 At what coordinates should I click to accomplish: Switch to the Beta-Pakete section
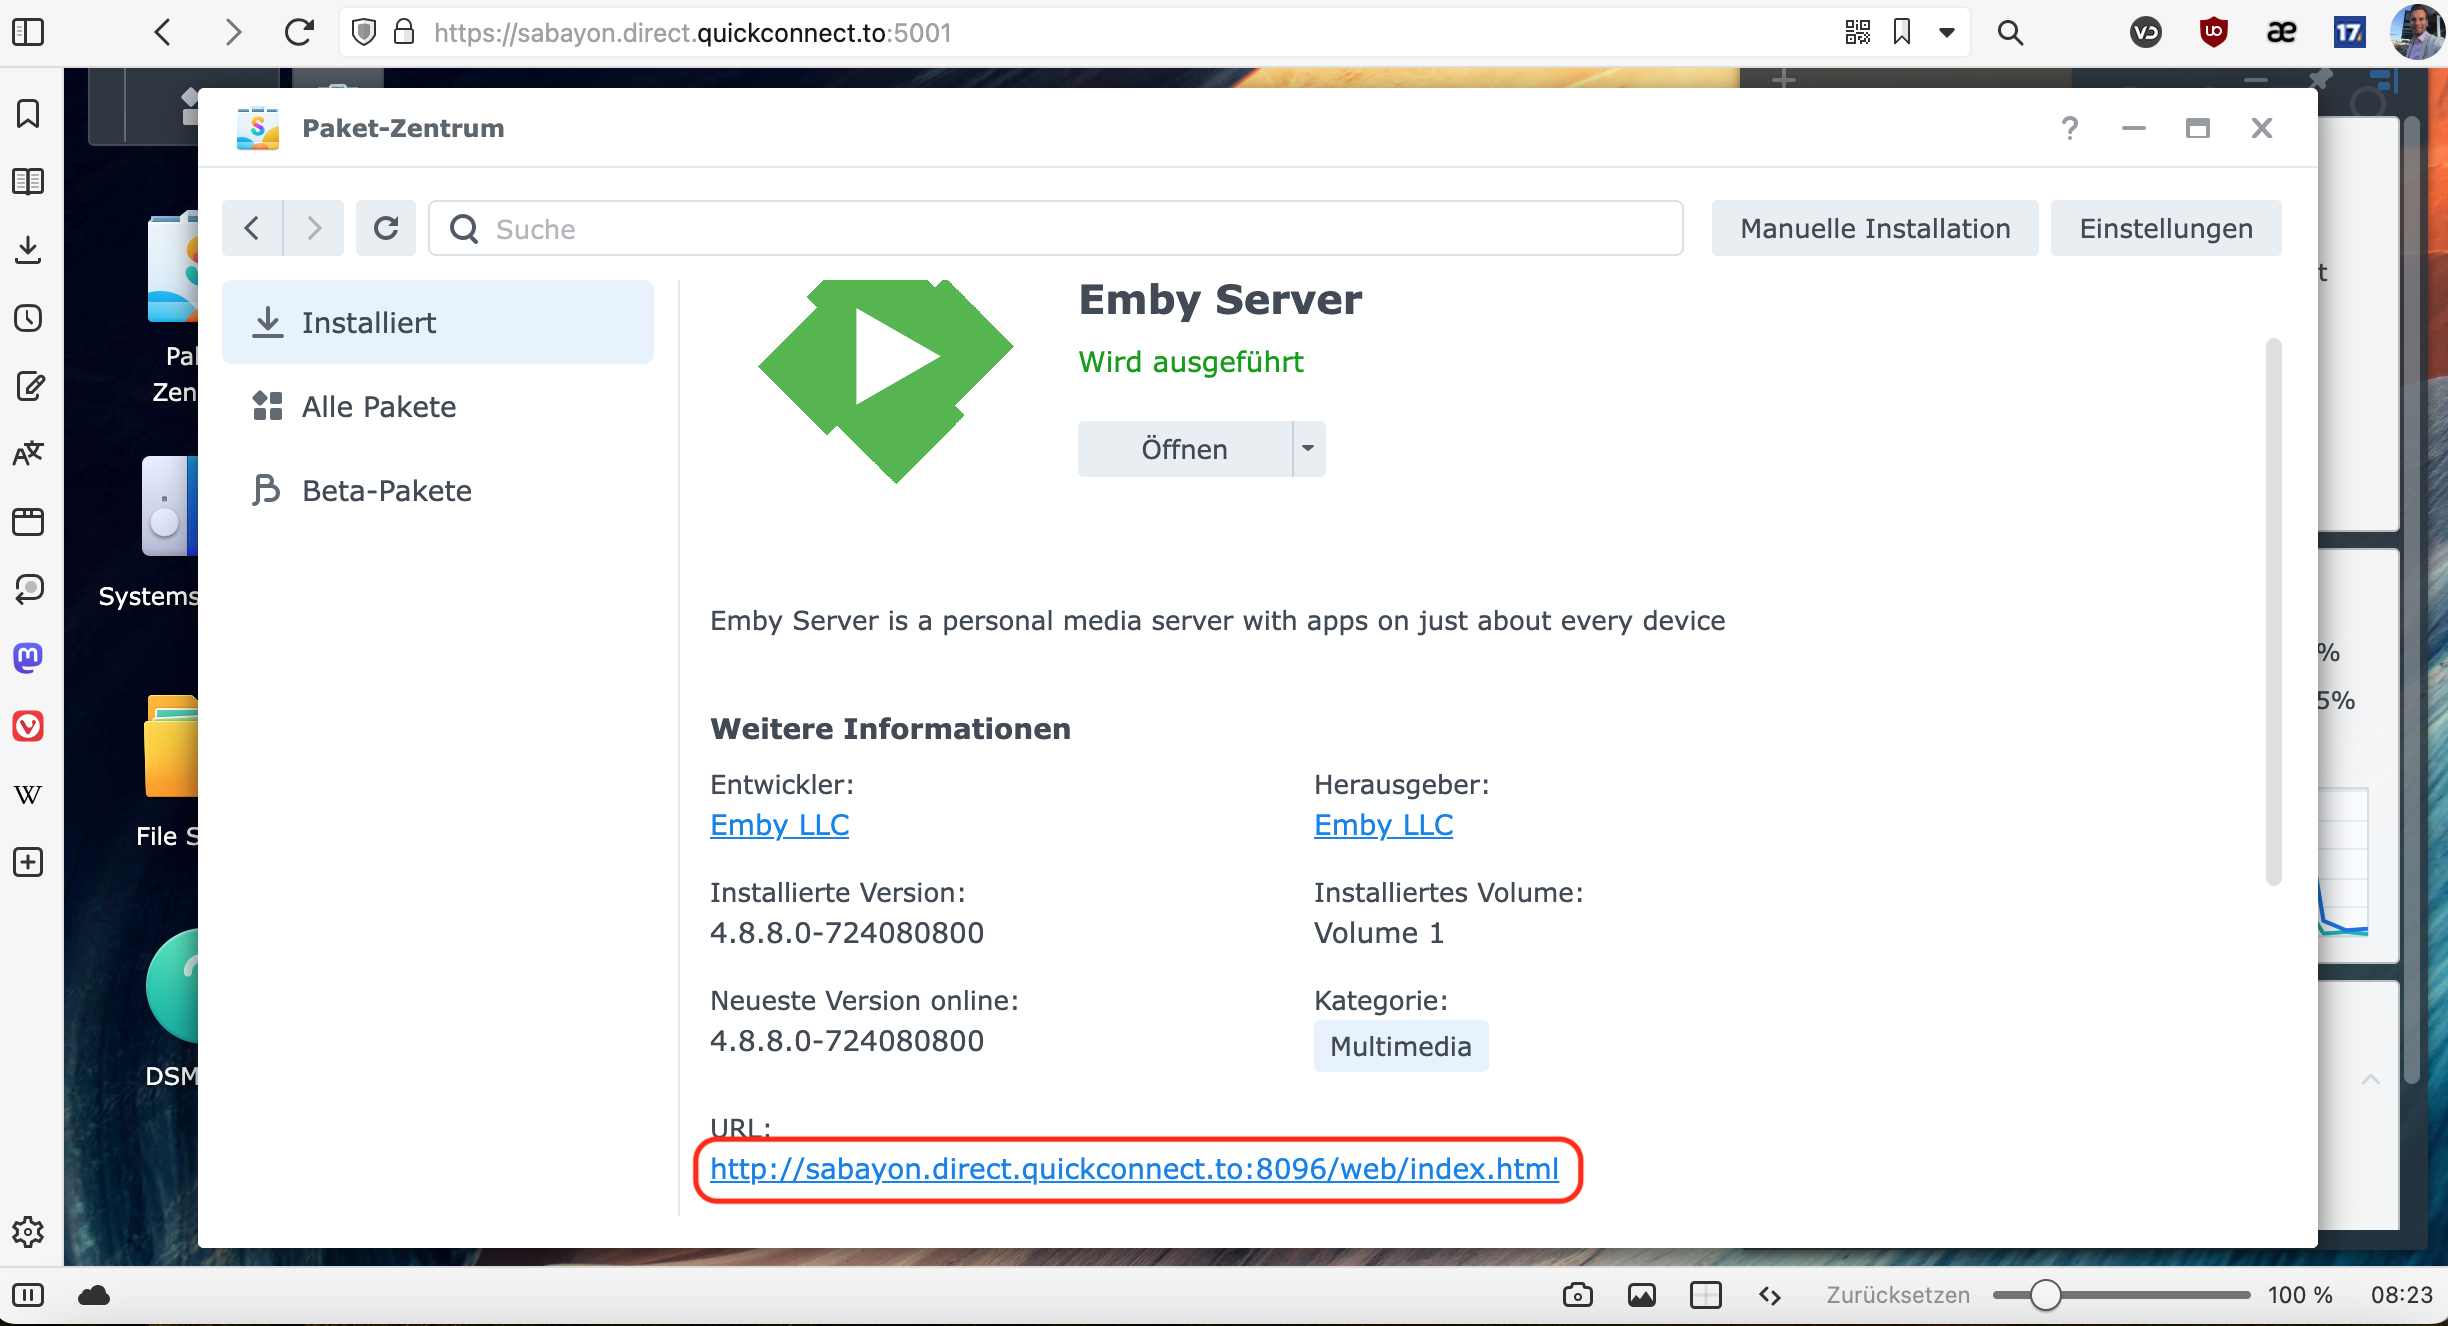(x=386, y=491)
